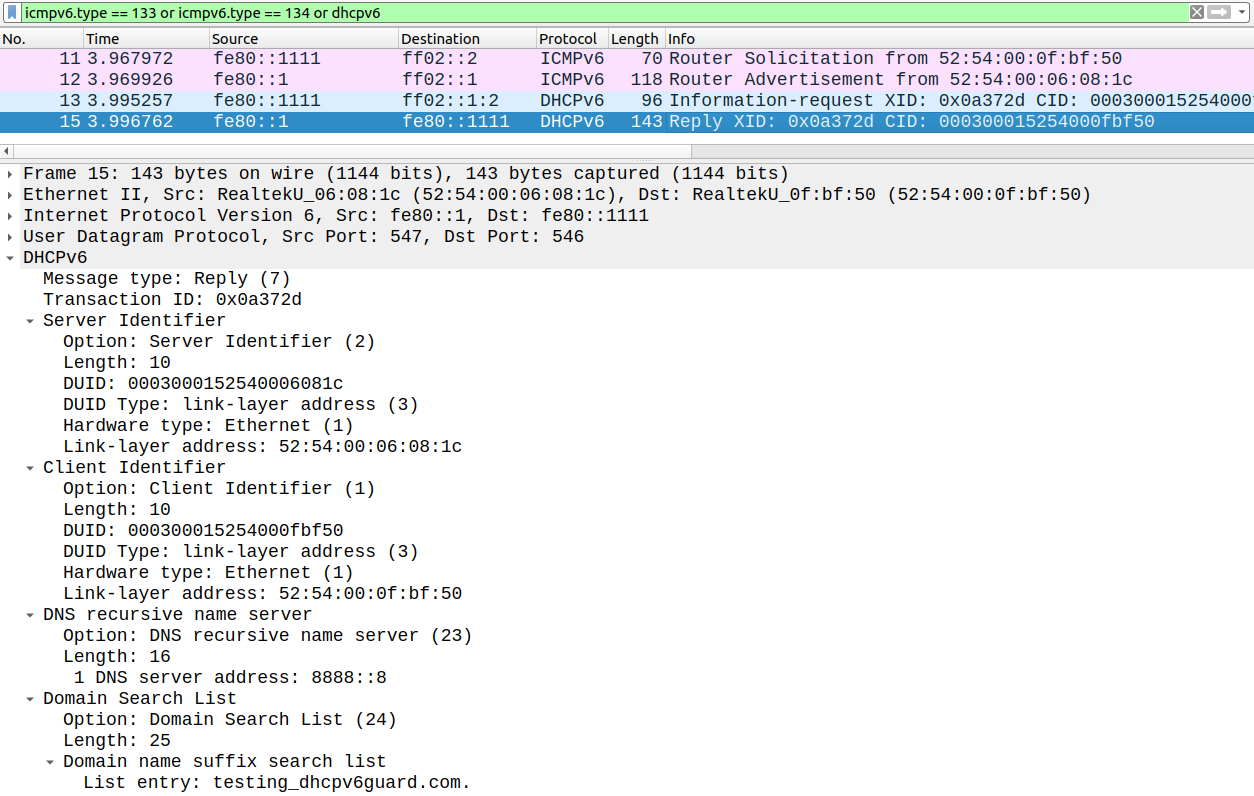Click destination ff02::1:2 in packet list
1254x796 pixels.
coord(451,101)
